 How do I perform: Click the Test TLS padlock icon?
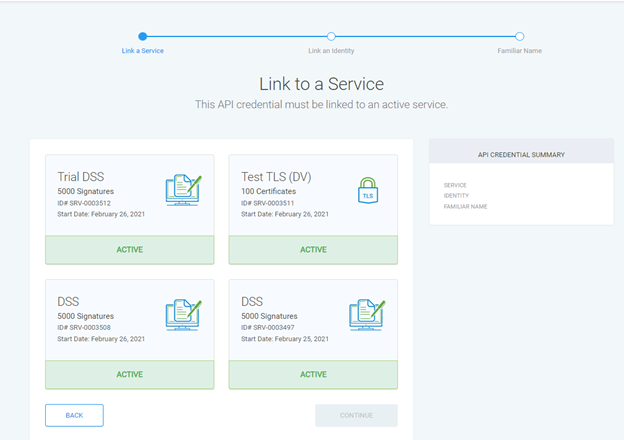(368, 190)
